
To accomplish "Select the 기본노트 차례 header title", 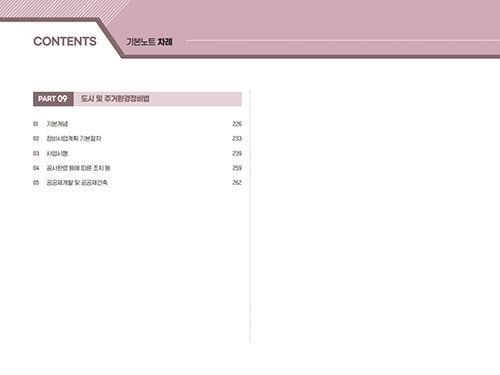I will tap(149, 42).
